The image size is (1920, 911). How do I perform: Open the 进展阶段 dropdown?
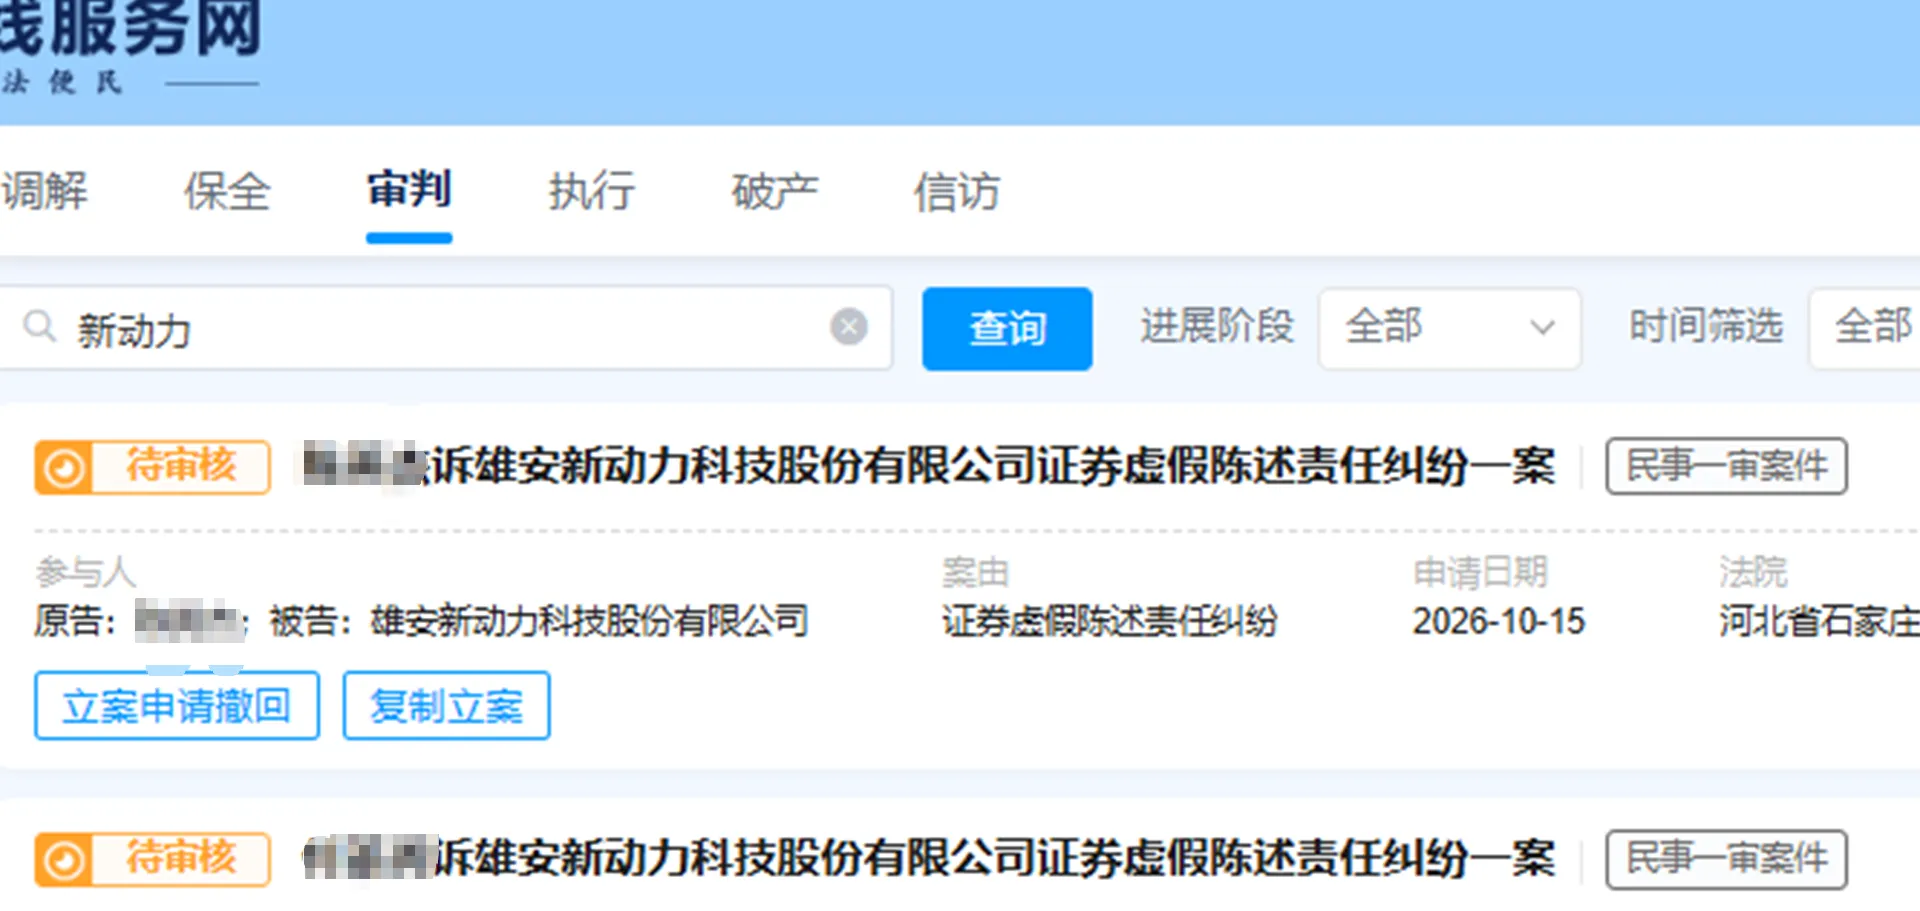tap(1449, 328)
